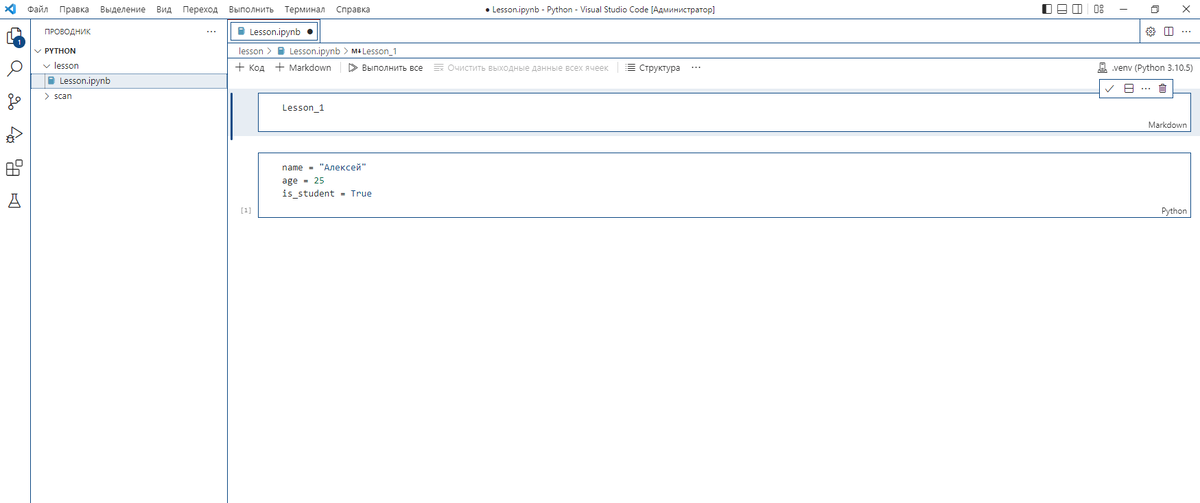1200x503 pixels.
Task: Run all cells with Выполнить все
Action: pyautogui.click(x=385, y=68)
